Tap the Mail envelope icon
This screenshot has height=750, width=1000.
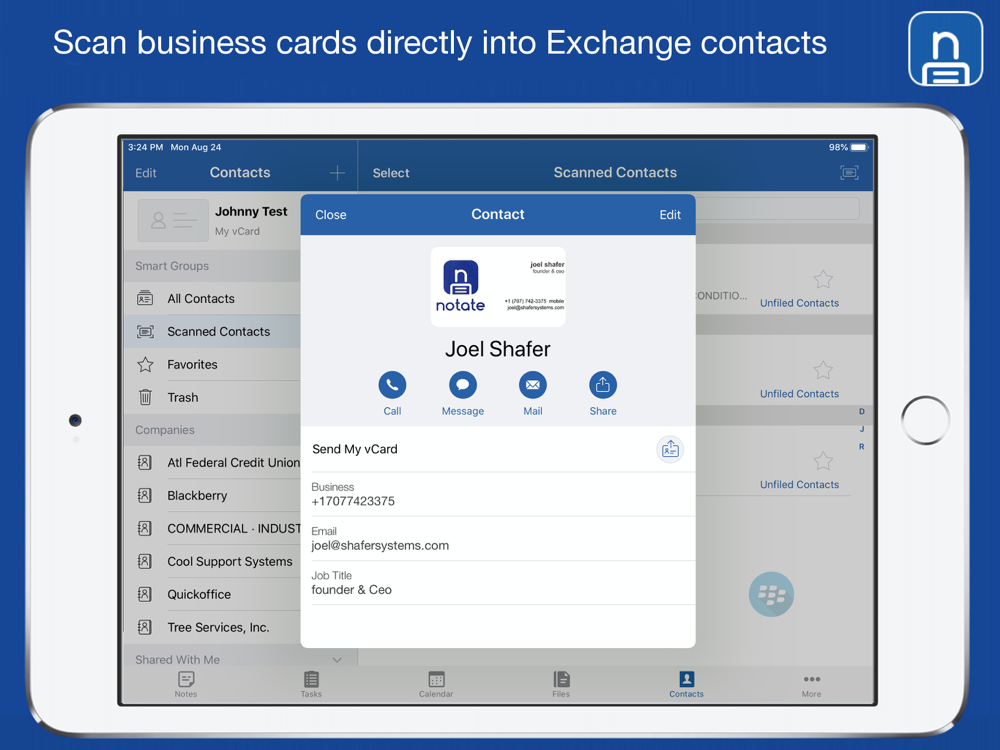pyautogui.click(x=533, y=385)
